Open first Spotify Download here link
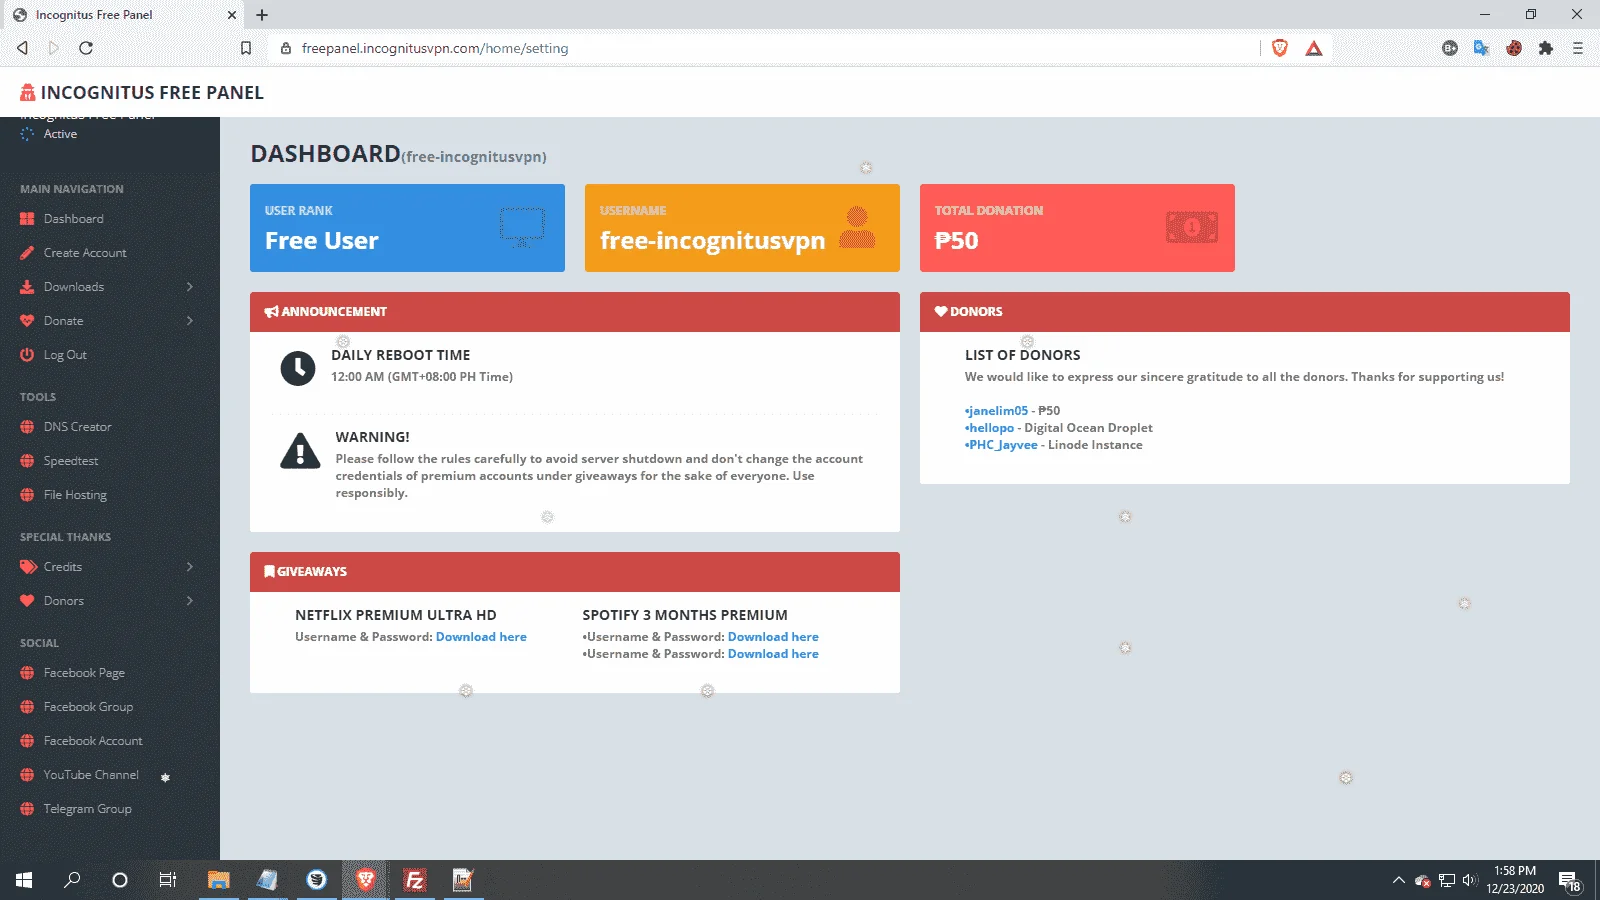 coord(773,637)
